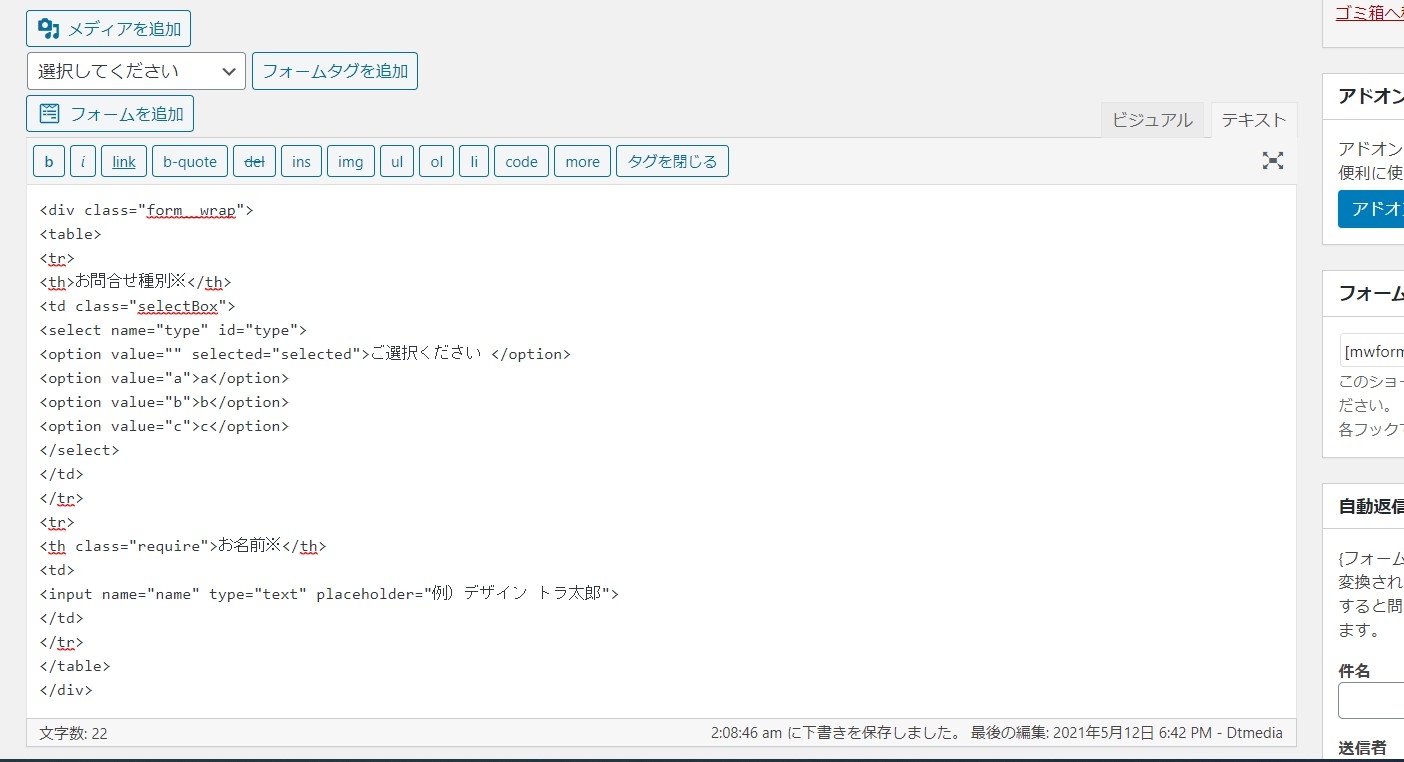Insert italic tag with i button
Image resolution: width=1404 pixels, height=762 pixels.
click(83, 161)
